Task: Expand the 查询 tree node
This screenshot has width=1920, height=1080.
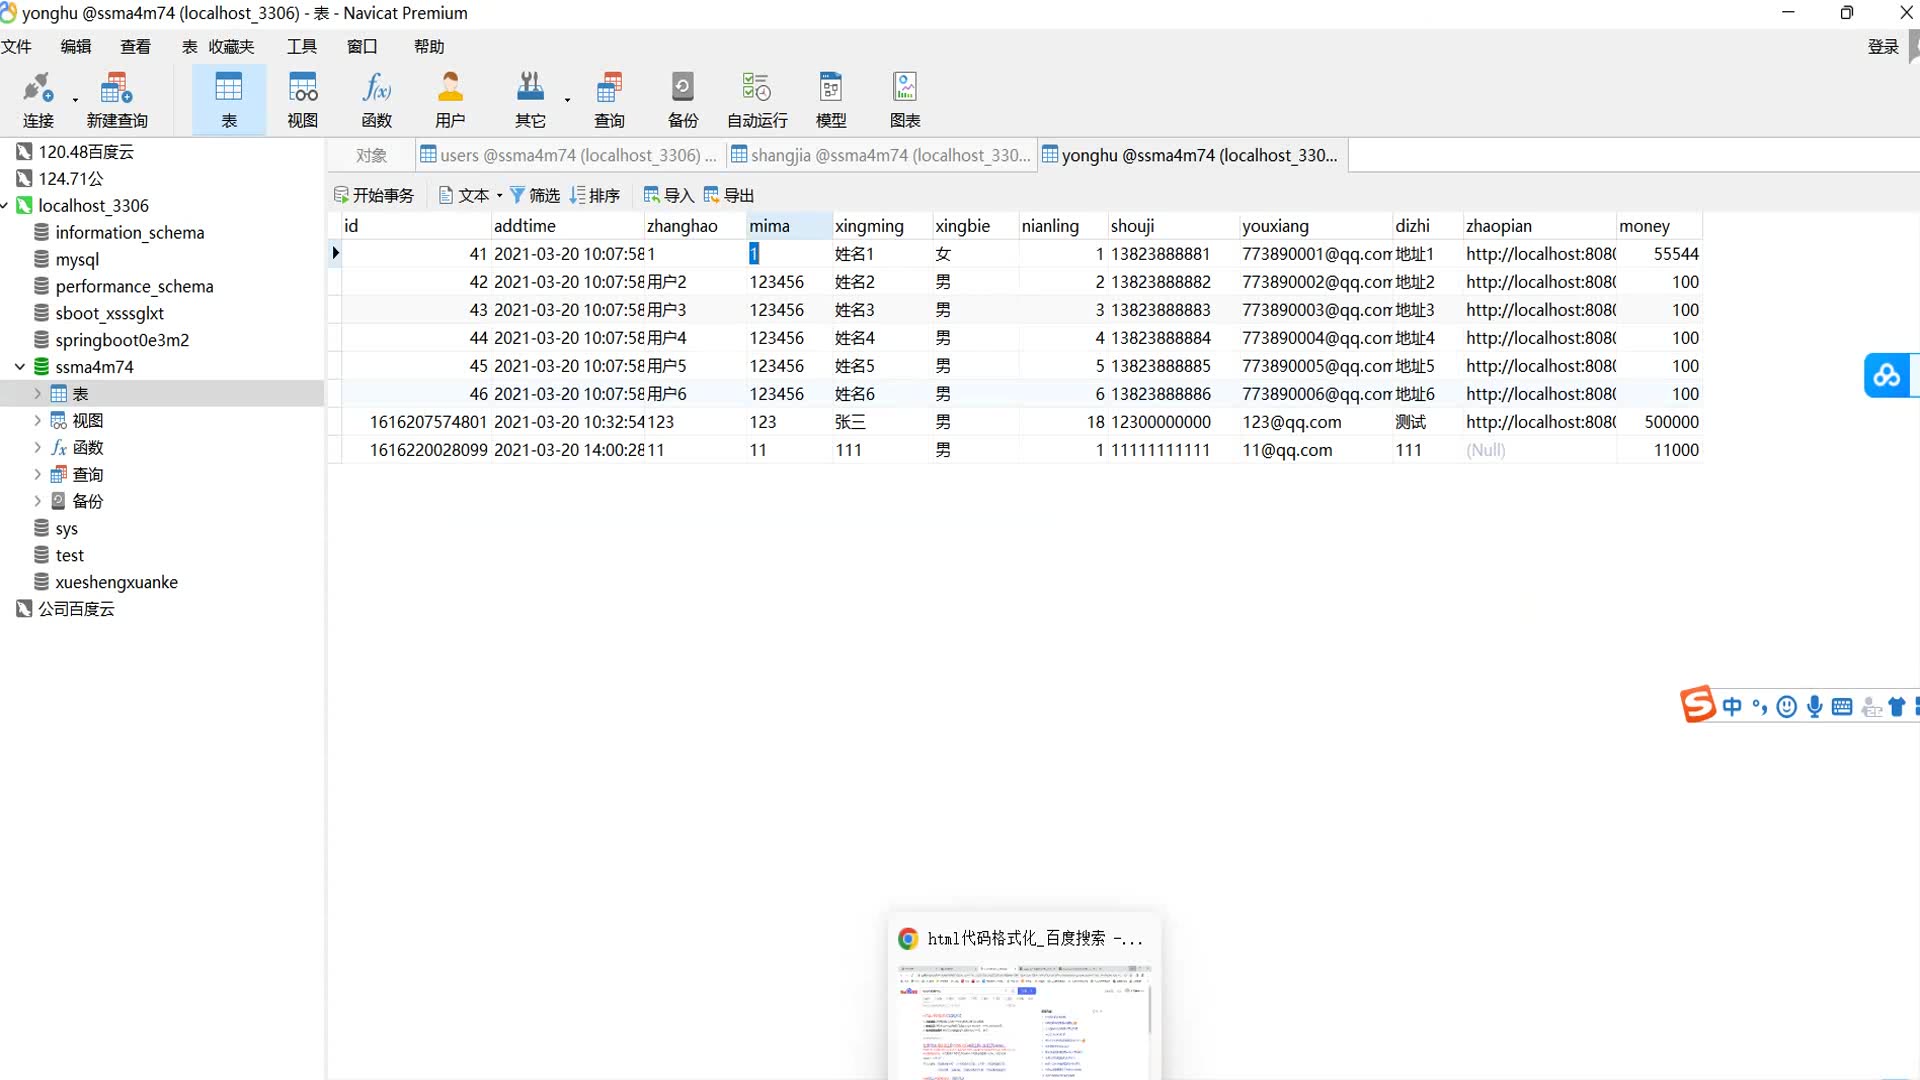Action: [38, 475]
